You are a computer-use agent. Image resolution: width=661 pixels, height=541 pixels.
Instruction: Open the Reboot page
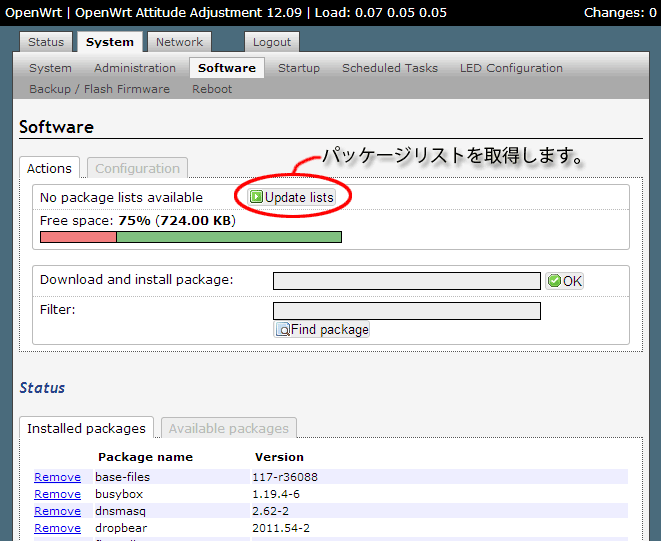212,89
